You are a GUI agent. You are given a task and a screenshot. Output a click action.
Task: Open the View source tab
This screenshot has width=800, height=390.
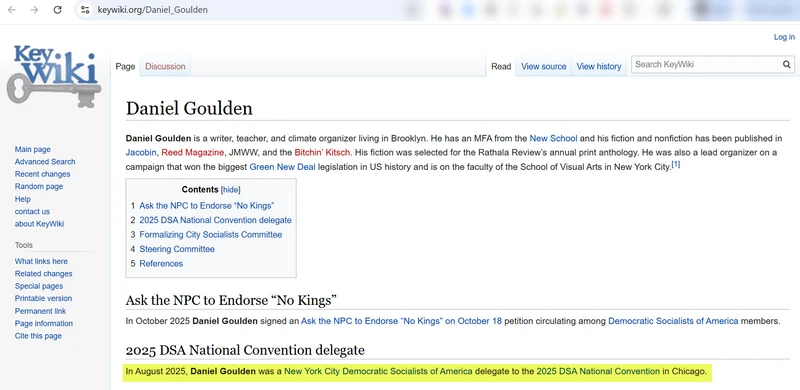(544, 66)
